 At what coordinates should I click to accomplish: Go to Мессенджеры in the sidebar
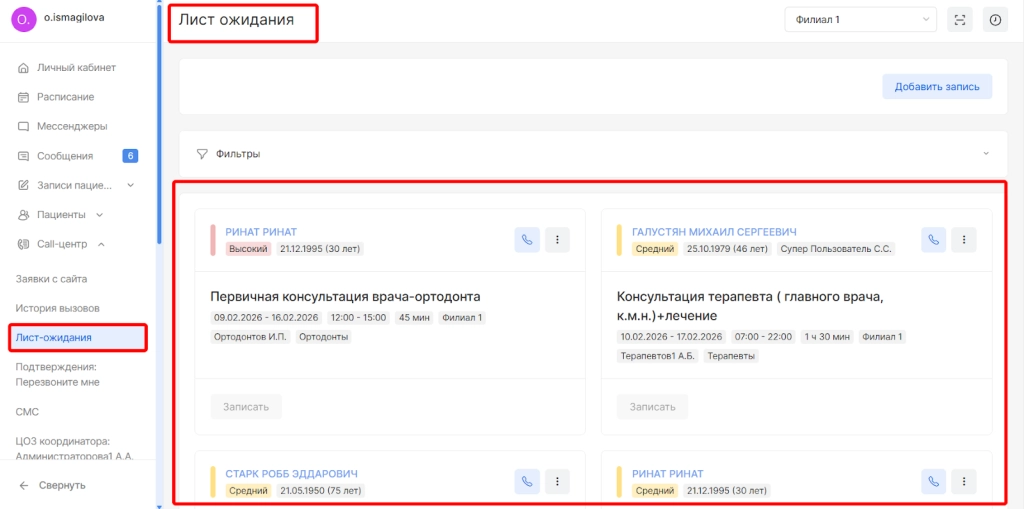(x=71, y=126)
